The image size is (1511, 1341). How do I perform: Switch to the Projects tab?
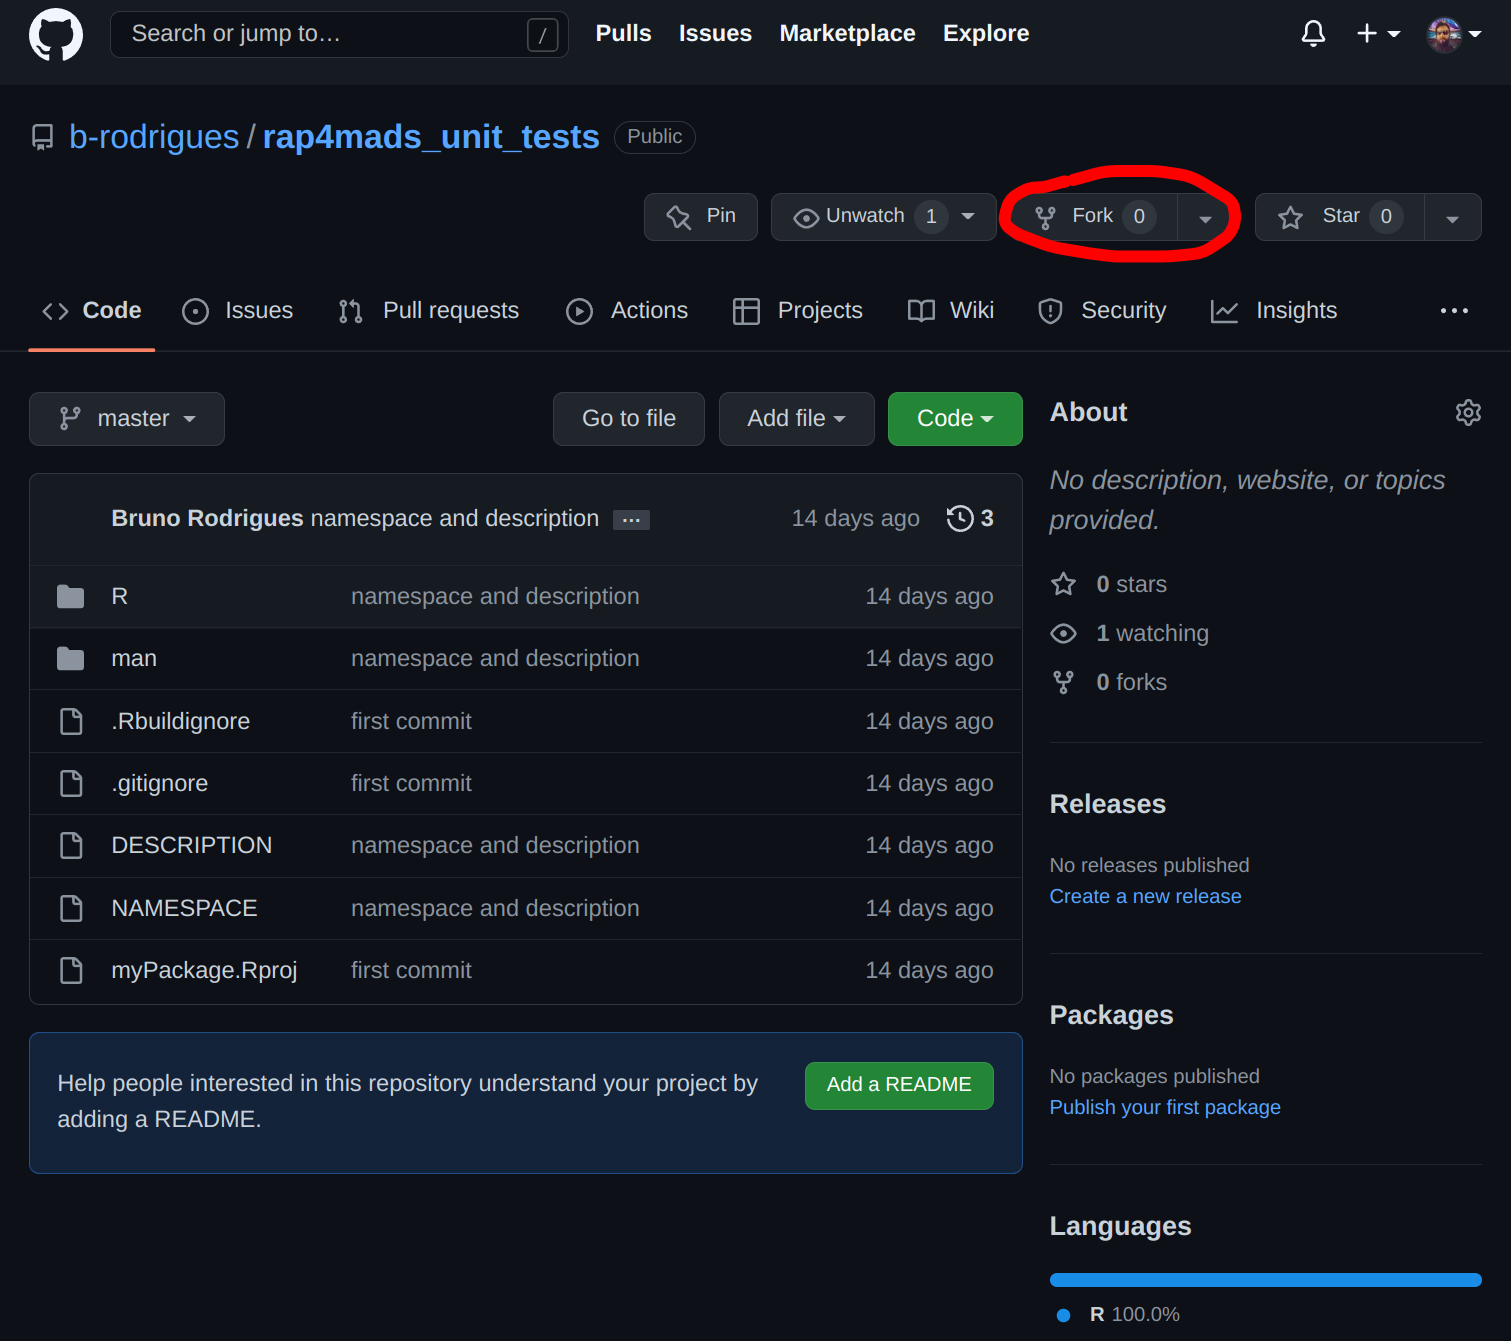[797, 311]
